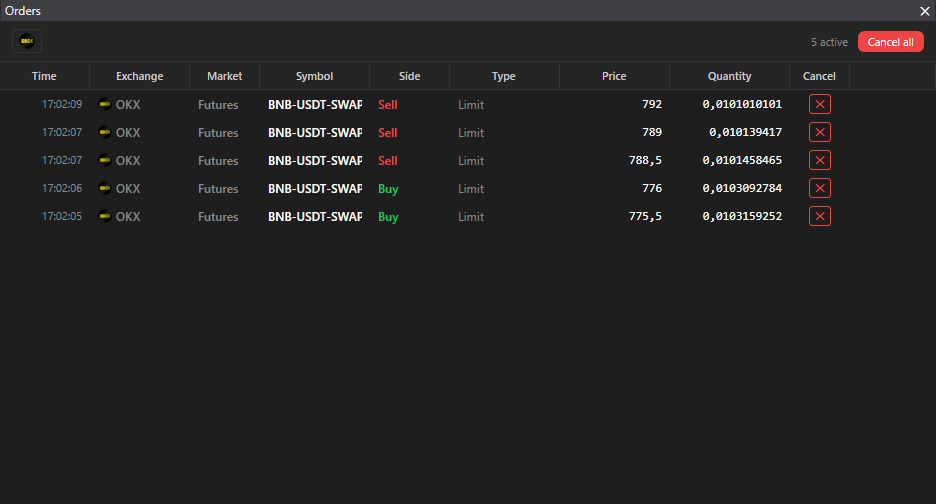The height and width of the screenshot is (504, 936).
Task: Click quantity 0,0103159252
Action: point(742,216)
